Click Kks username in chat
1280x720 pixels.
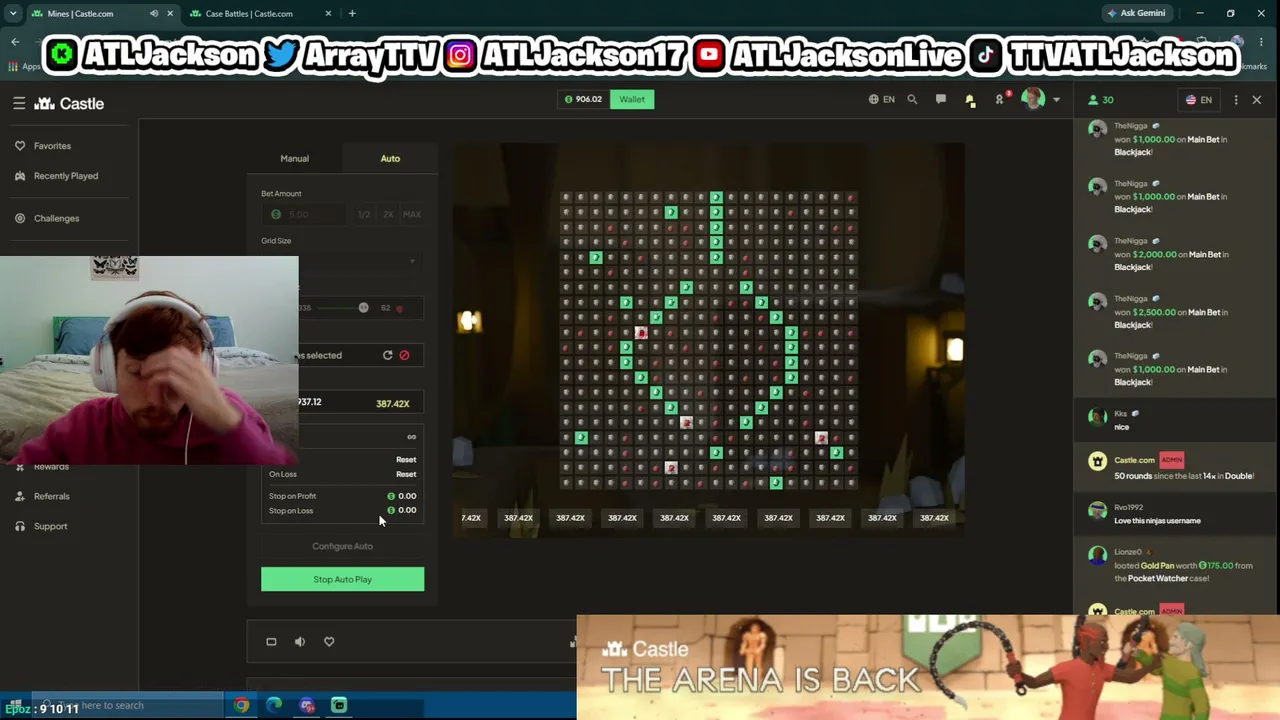pos(1121,413)
